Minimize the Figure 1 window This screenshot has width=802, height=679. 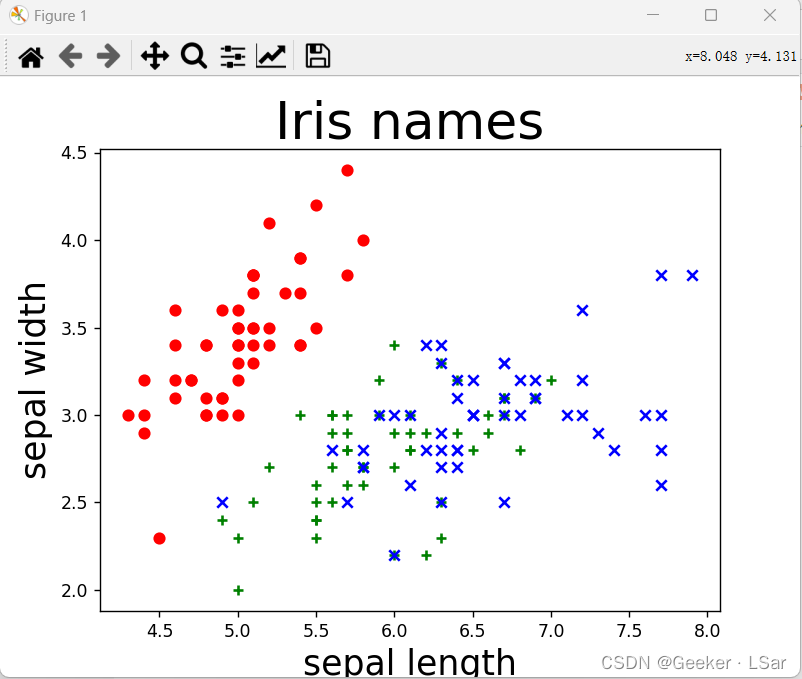pyautogui.click(x=653, y=15)
